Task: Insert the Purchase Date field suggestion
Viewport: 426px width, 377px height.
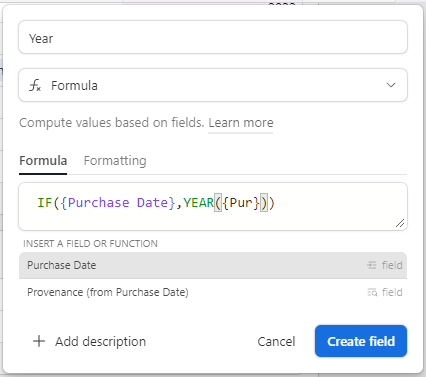Action: [213, 265]
